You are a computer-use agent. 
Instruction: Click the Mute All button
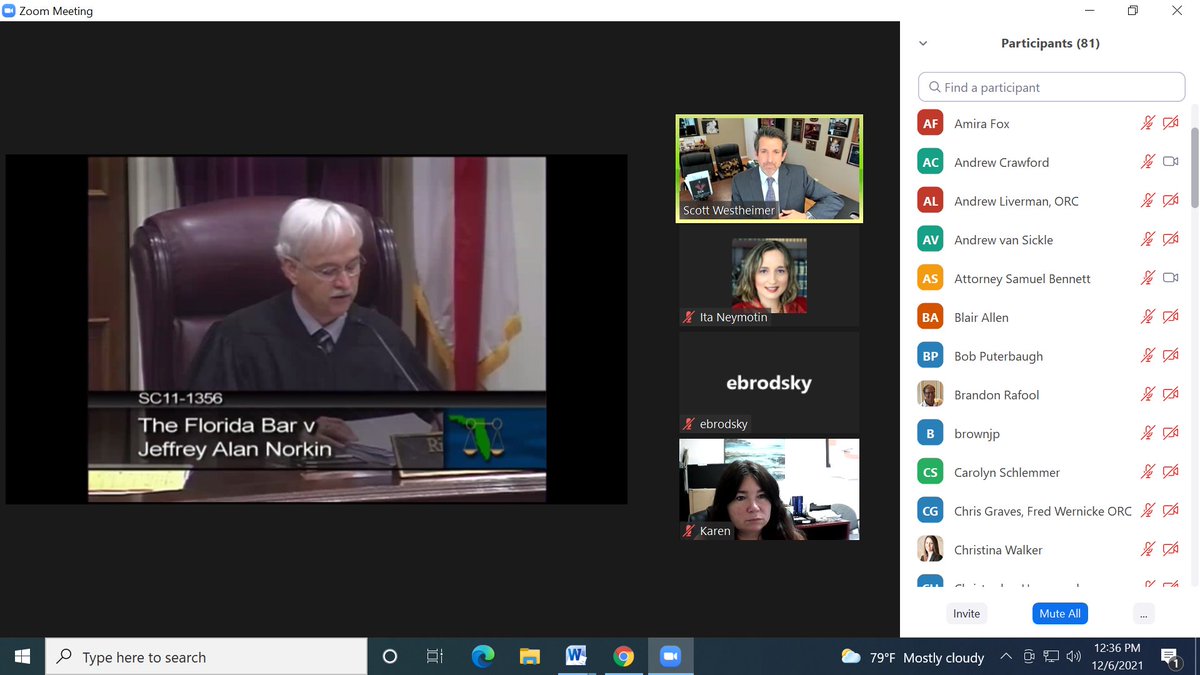point(1060,613)
